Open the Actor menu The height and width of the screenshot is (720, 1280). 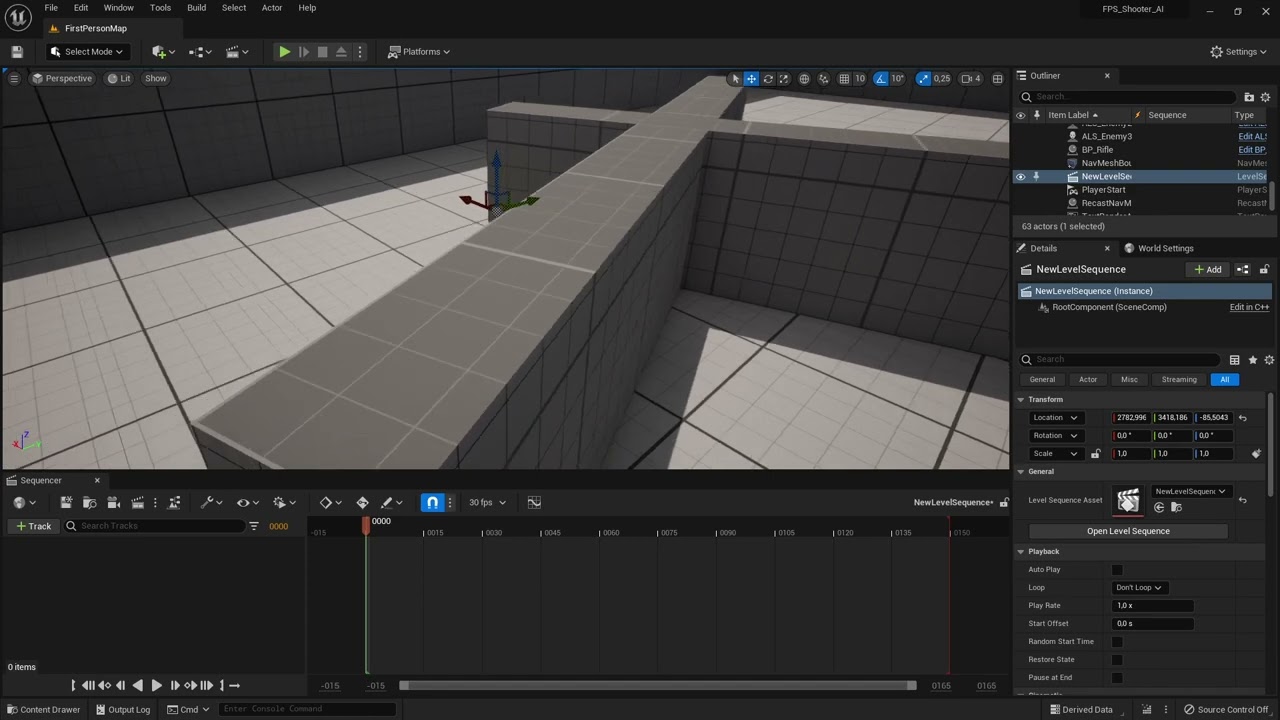click(x=272, y=8)
